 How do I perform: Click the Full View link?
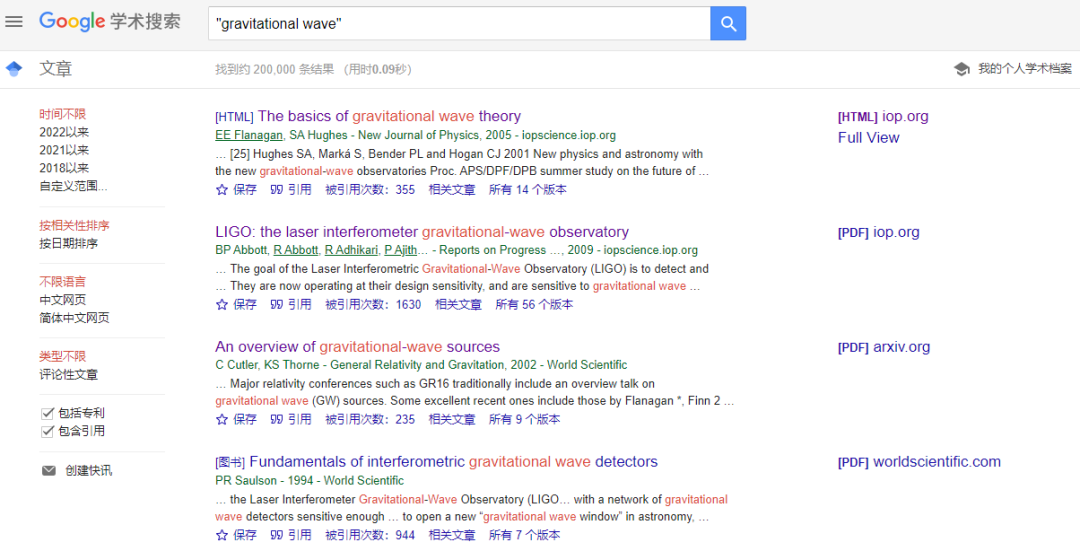click(x=869, y=138)
